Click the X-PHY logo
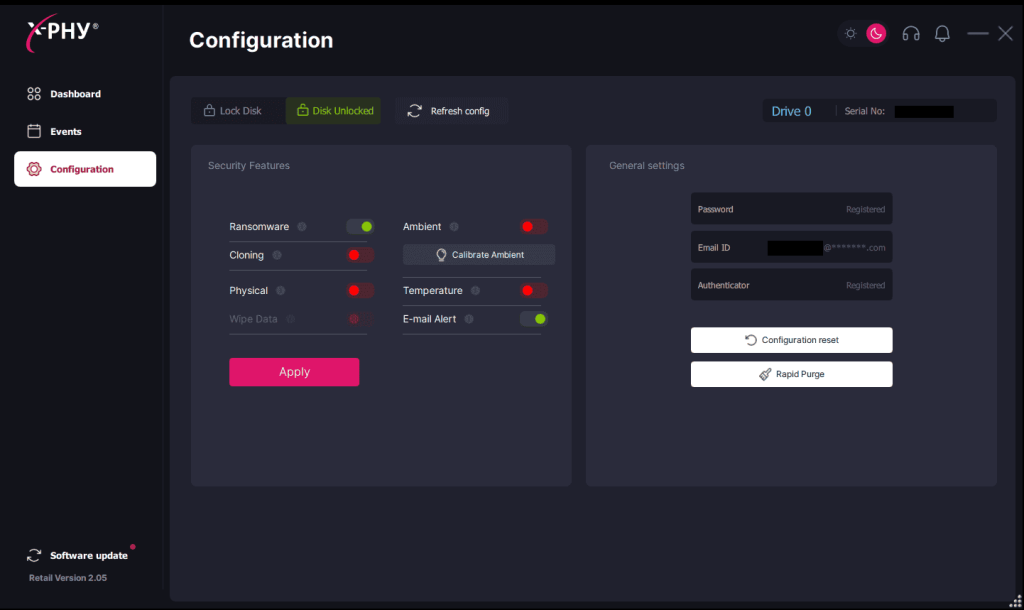 tap(62, 34)
